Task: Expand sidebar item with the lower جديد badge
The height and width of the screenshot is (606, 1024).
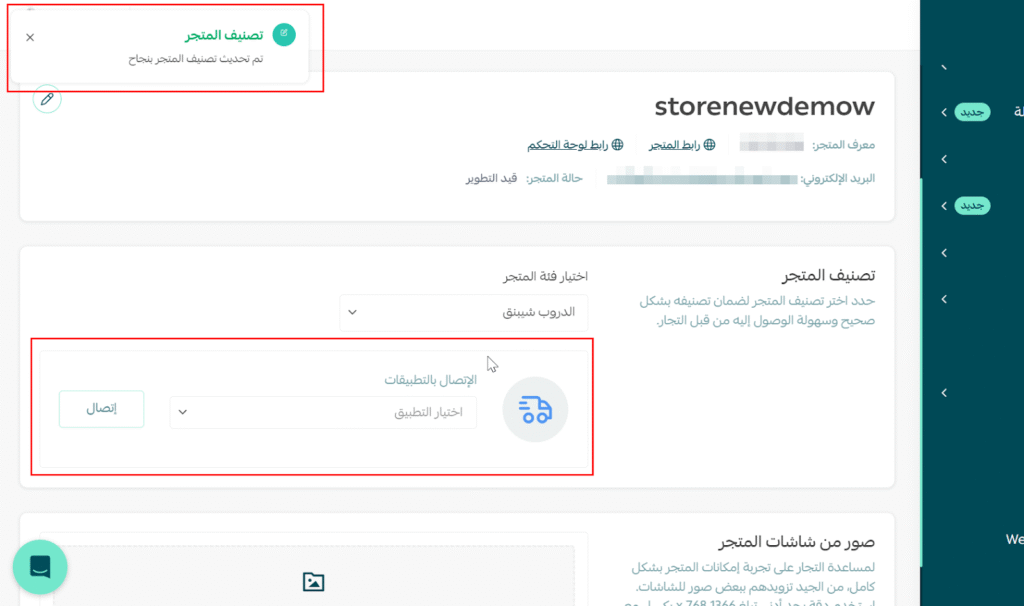Action: 943,206
